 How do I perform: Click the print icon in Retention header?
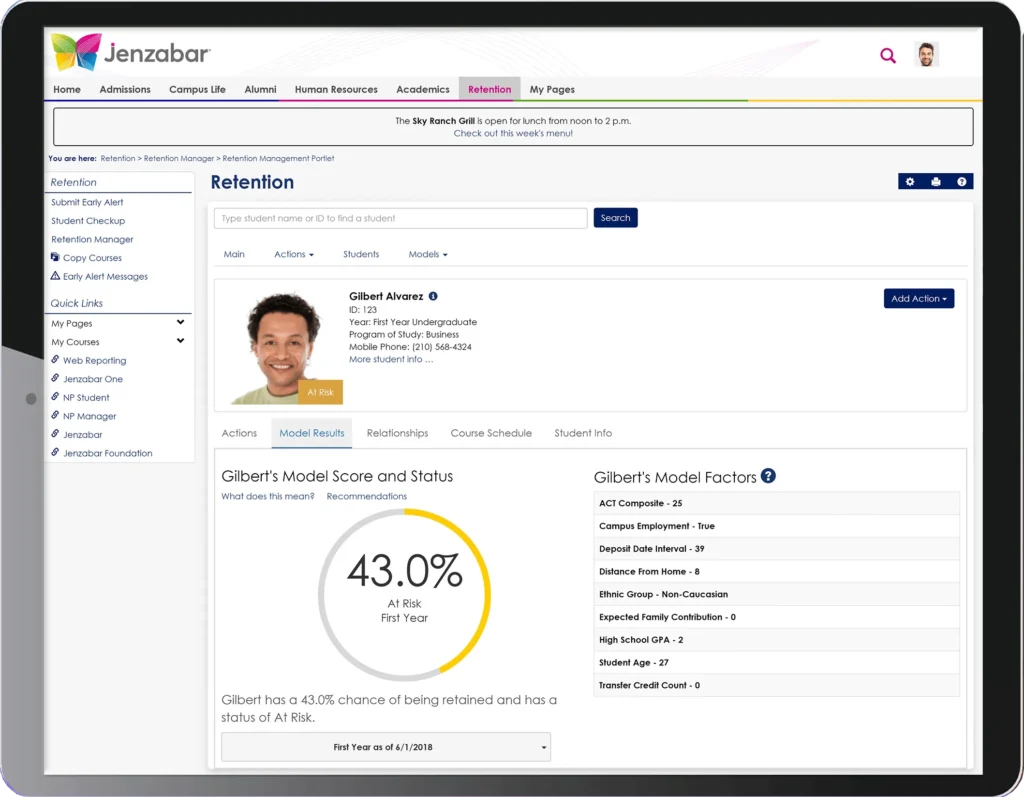point(936,182)
